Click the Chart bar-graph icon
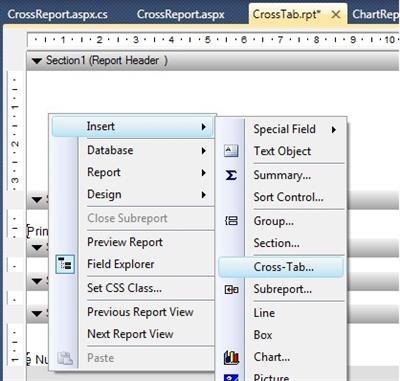Viewport: 400px width, 381px height. [x=231, y=357]
